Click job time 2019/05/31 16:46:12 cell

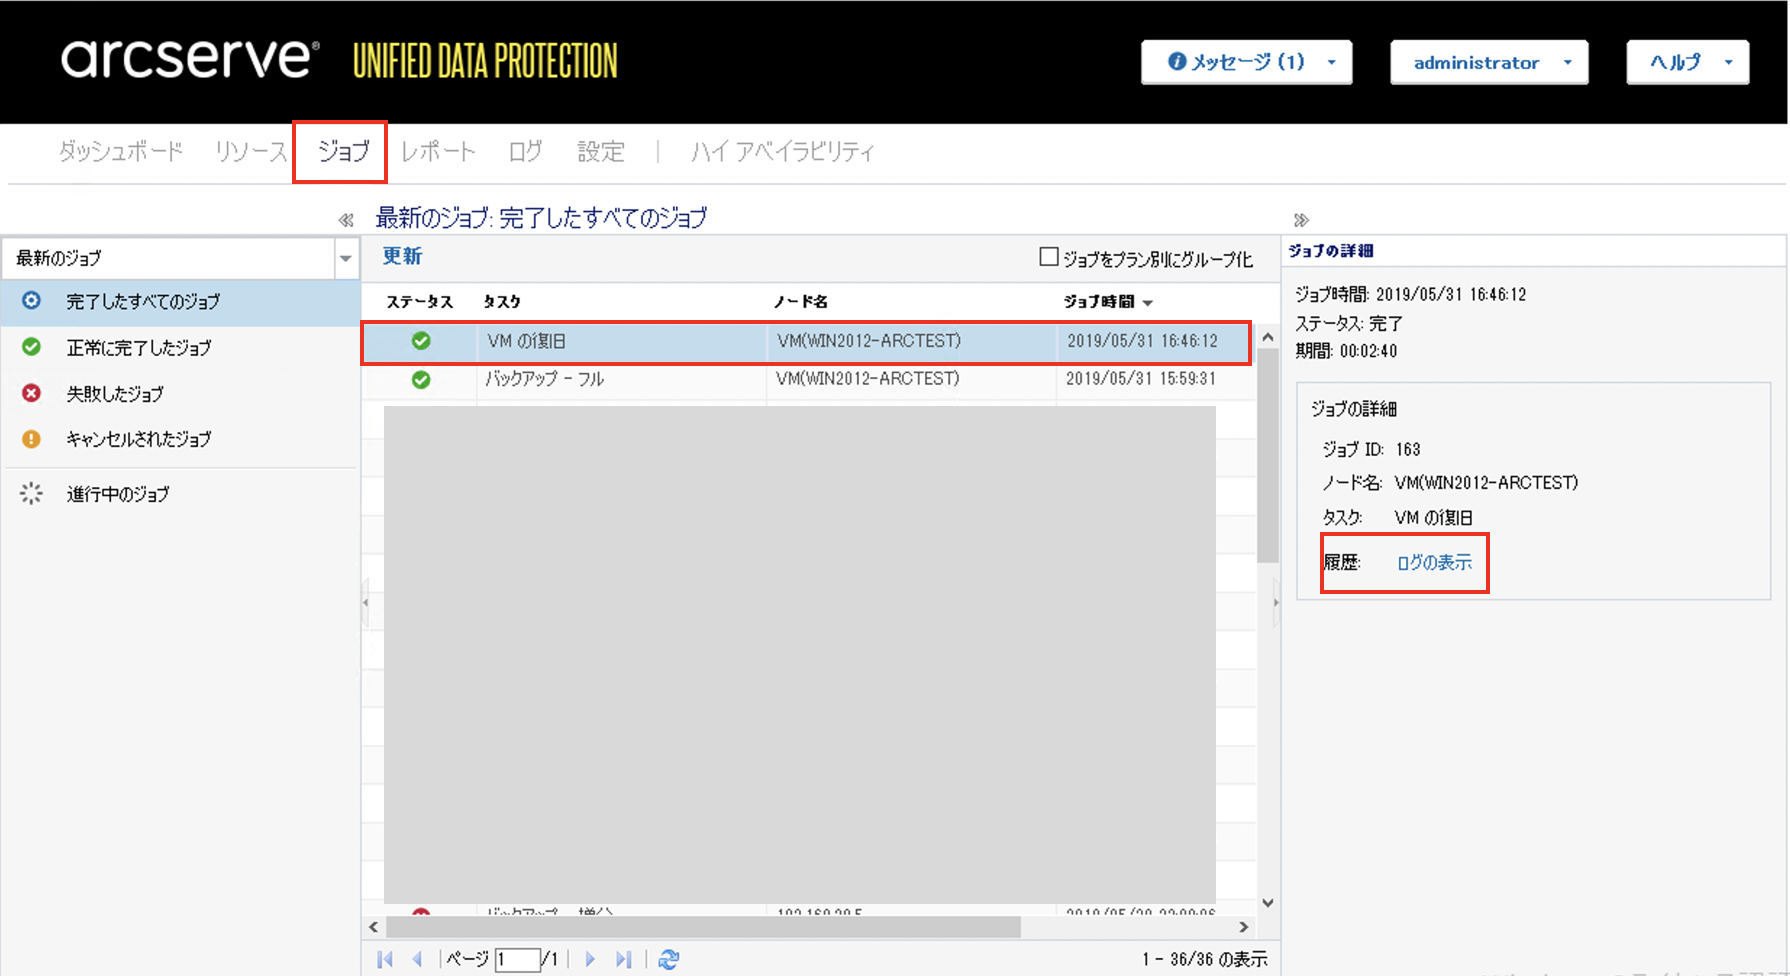tap(1142, 342)
